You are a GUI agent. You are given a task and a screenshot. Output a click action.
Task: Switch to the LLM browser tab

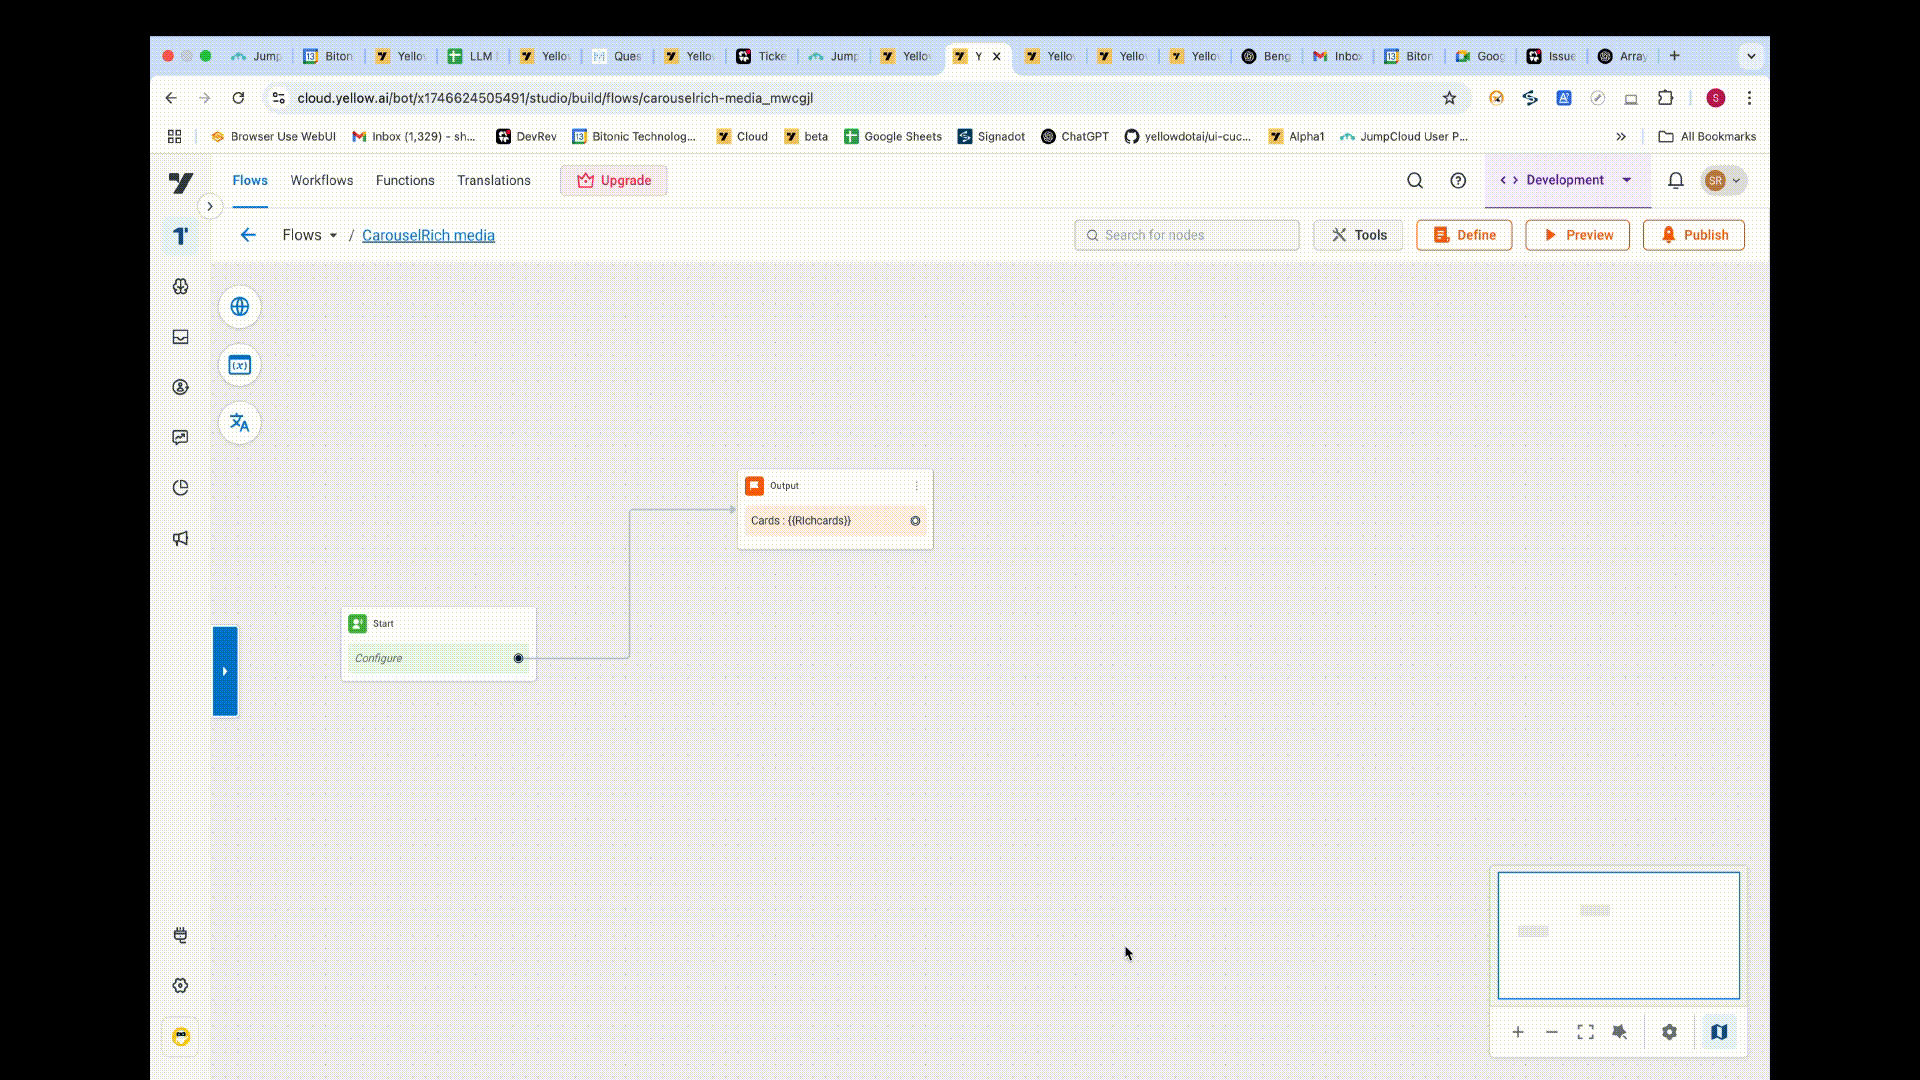(x=473, y=56)
